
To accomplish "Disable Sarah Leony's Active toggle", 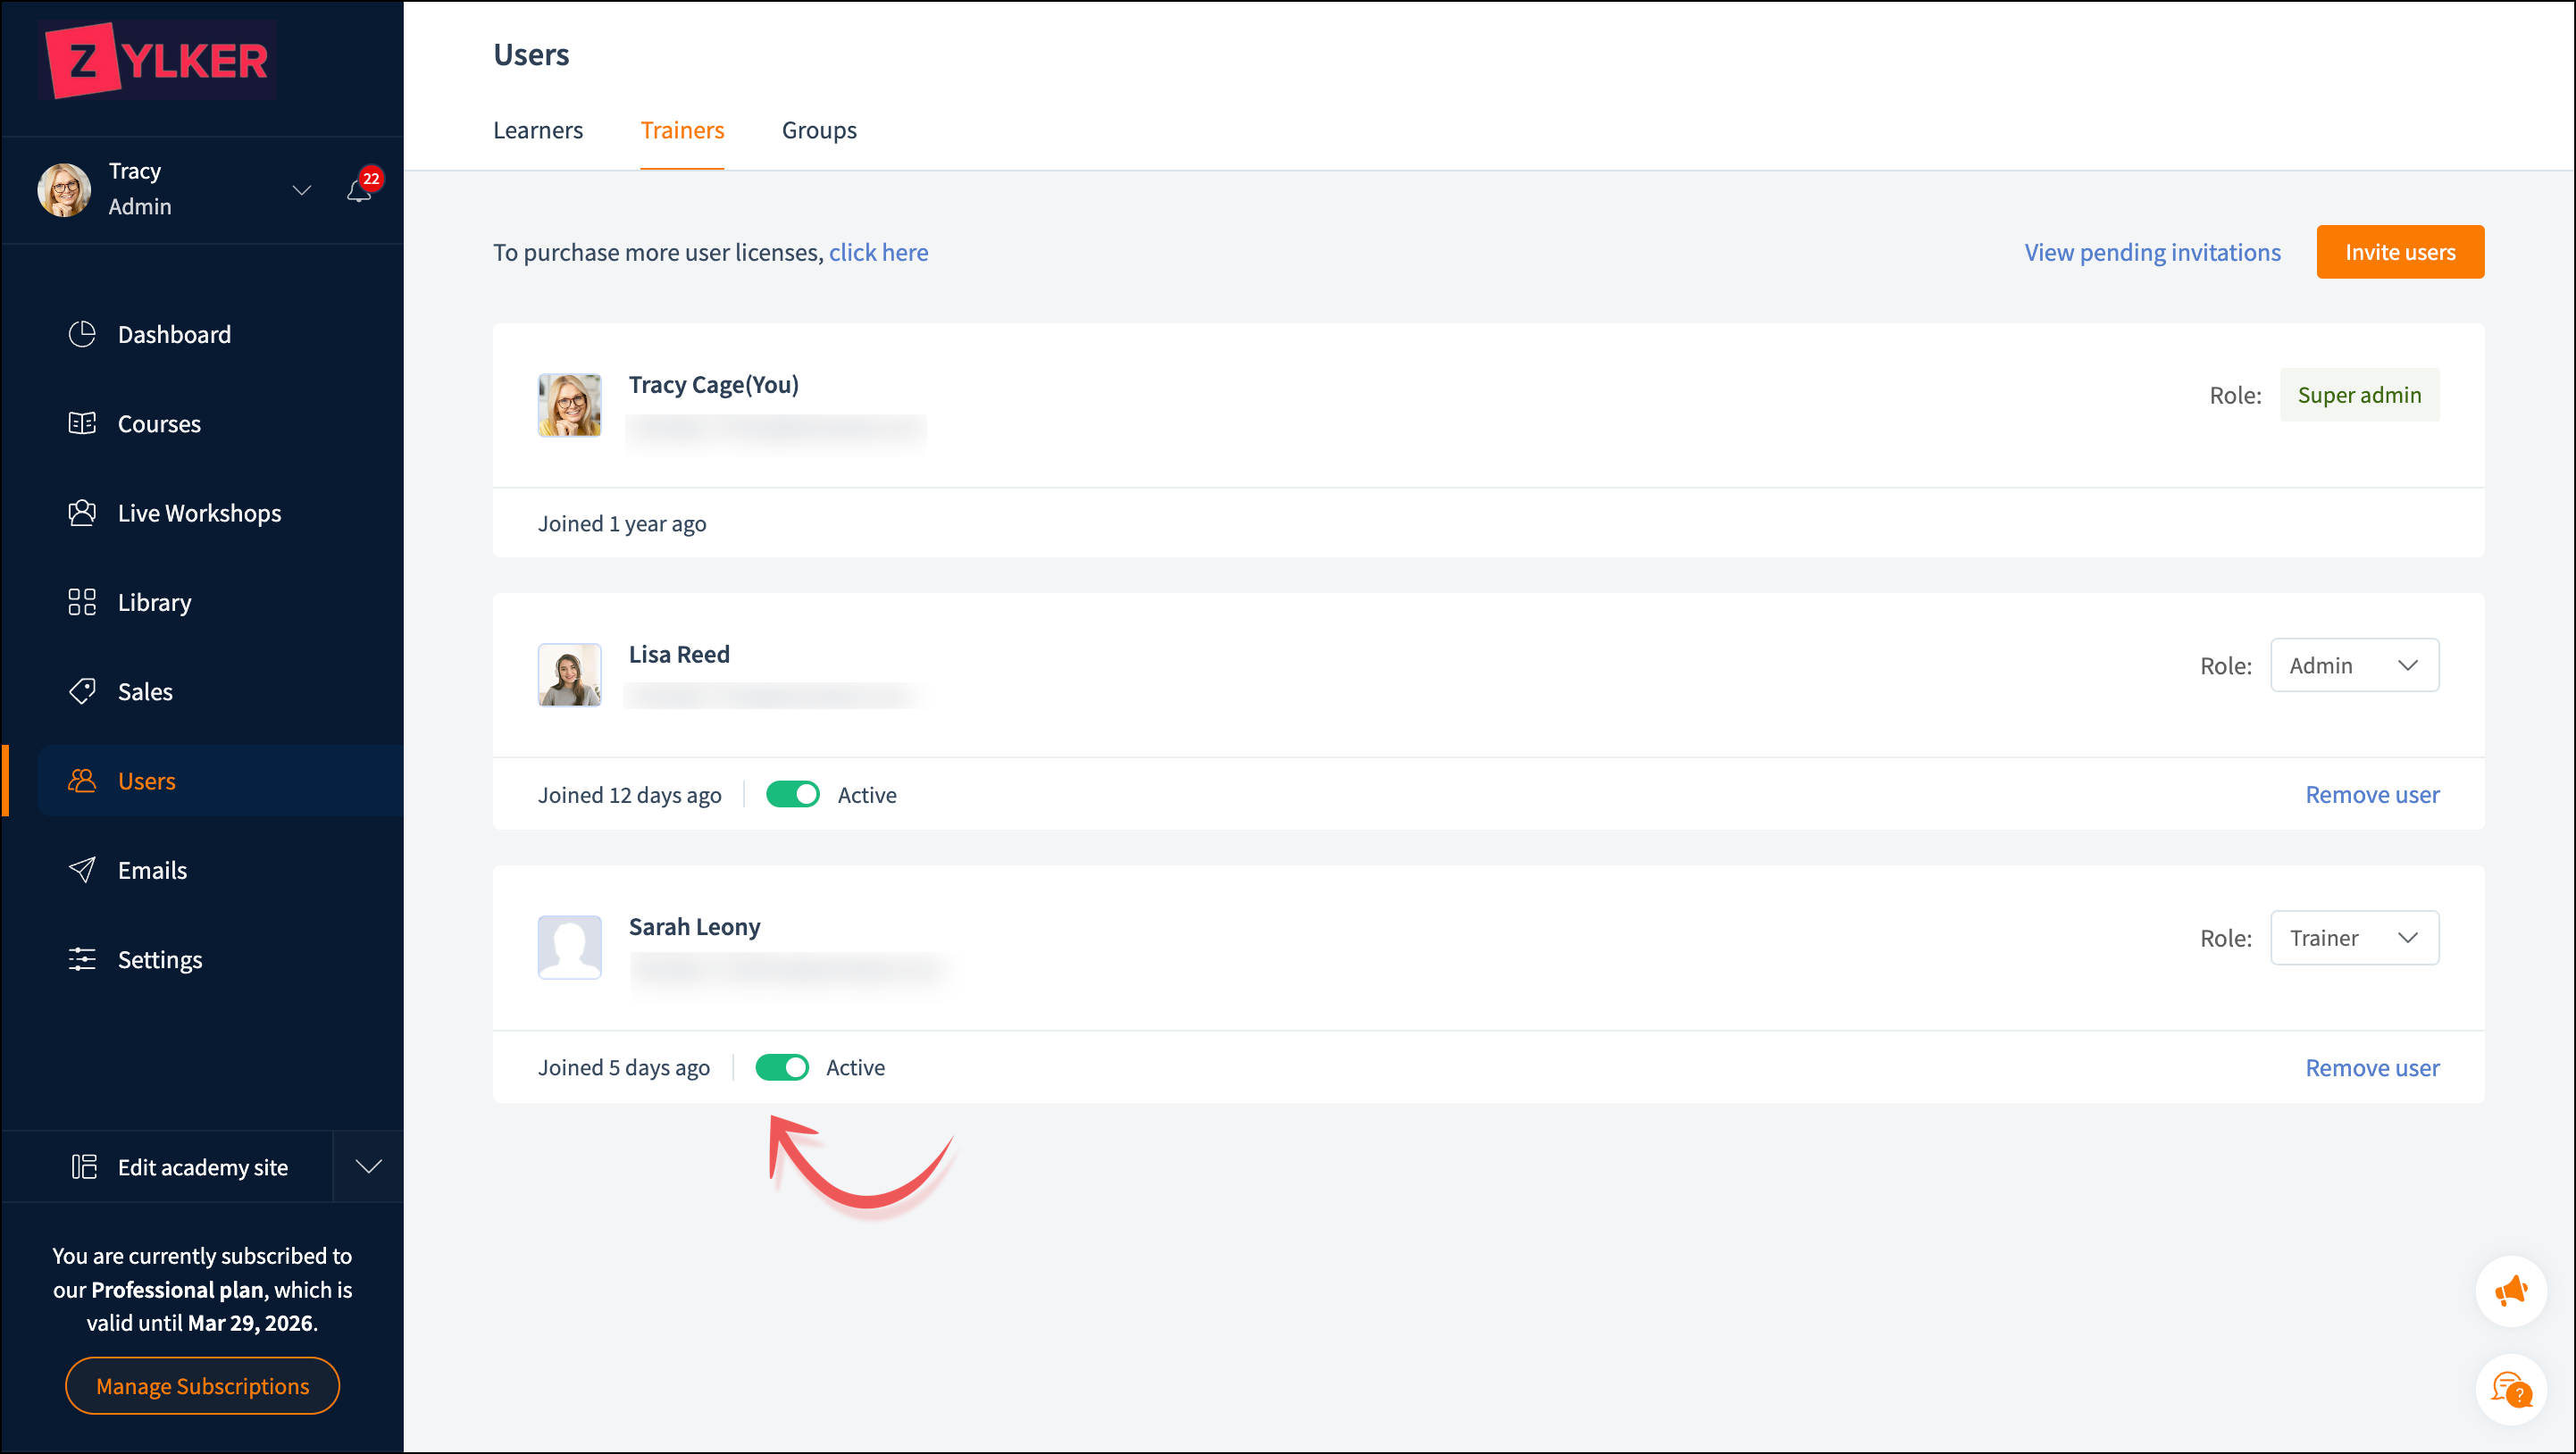I will coord(781,1067).
